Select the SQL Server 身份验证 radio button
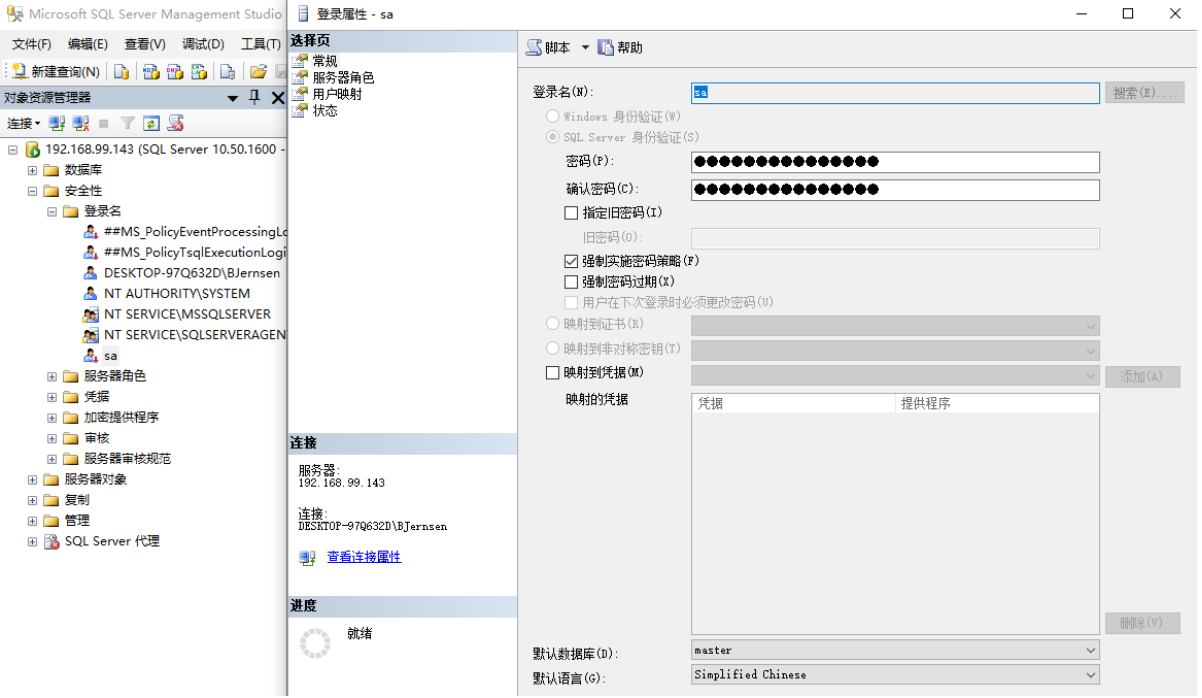 pyautogui.click(x=552, y=137)
